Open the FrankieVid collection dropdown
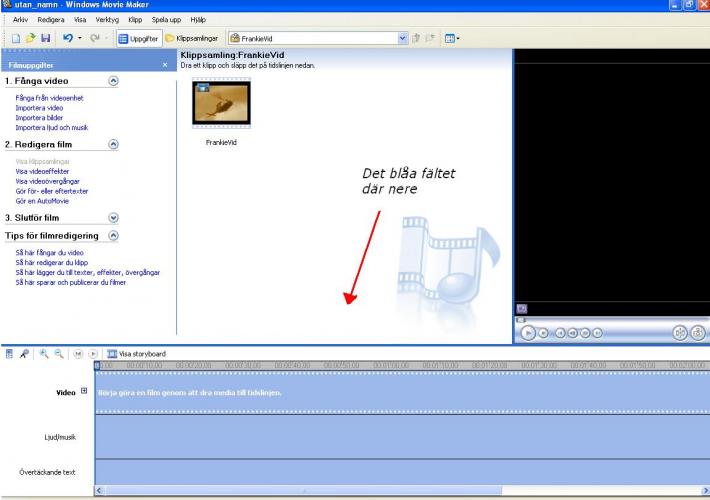This screenshot has height=500, width=710. coord(403,38)
